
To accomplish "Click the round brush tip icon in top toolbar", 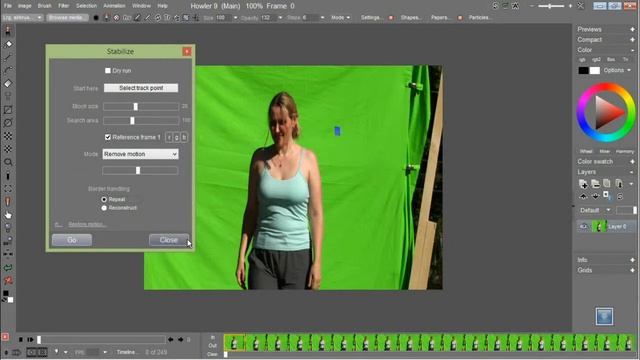I will pyautogui.click(x=96, y=18).
